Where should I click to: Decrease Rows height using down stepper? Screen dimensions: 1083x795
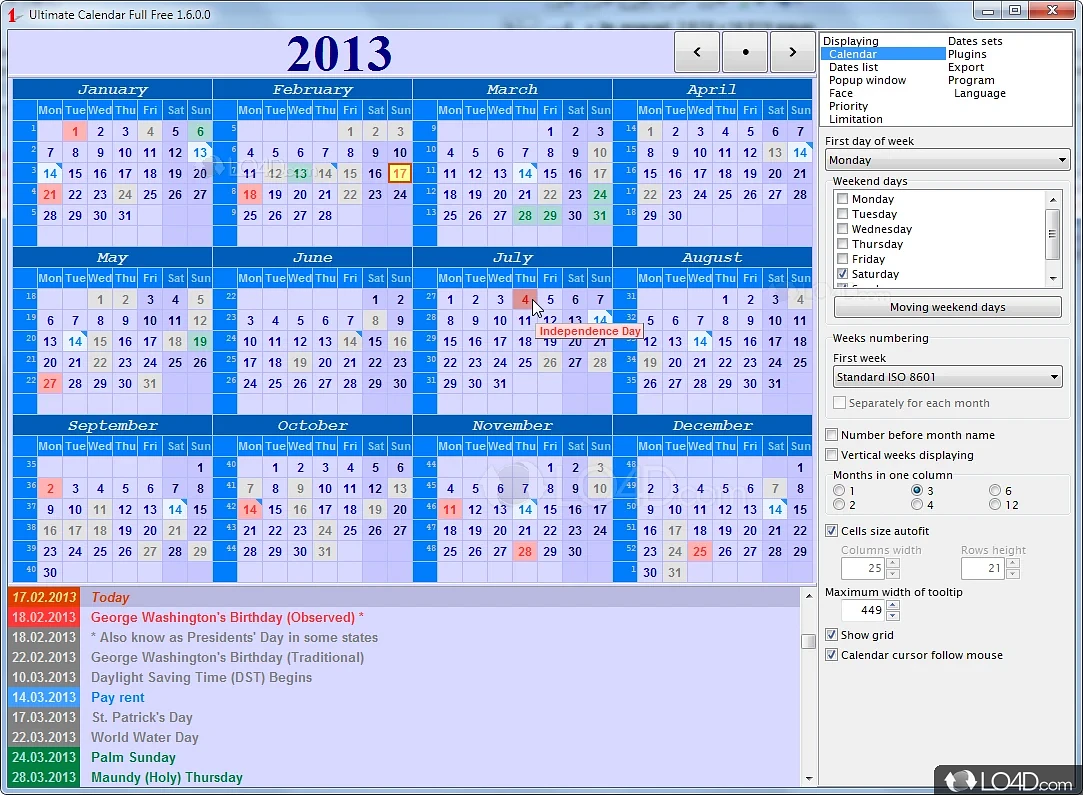[x=1013, y=573]
